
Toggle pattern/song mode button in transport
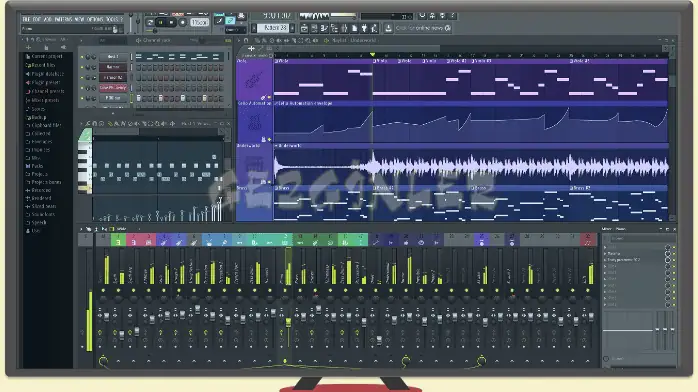click(x=149, y=23)
